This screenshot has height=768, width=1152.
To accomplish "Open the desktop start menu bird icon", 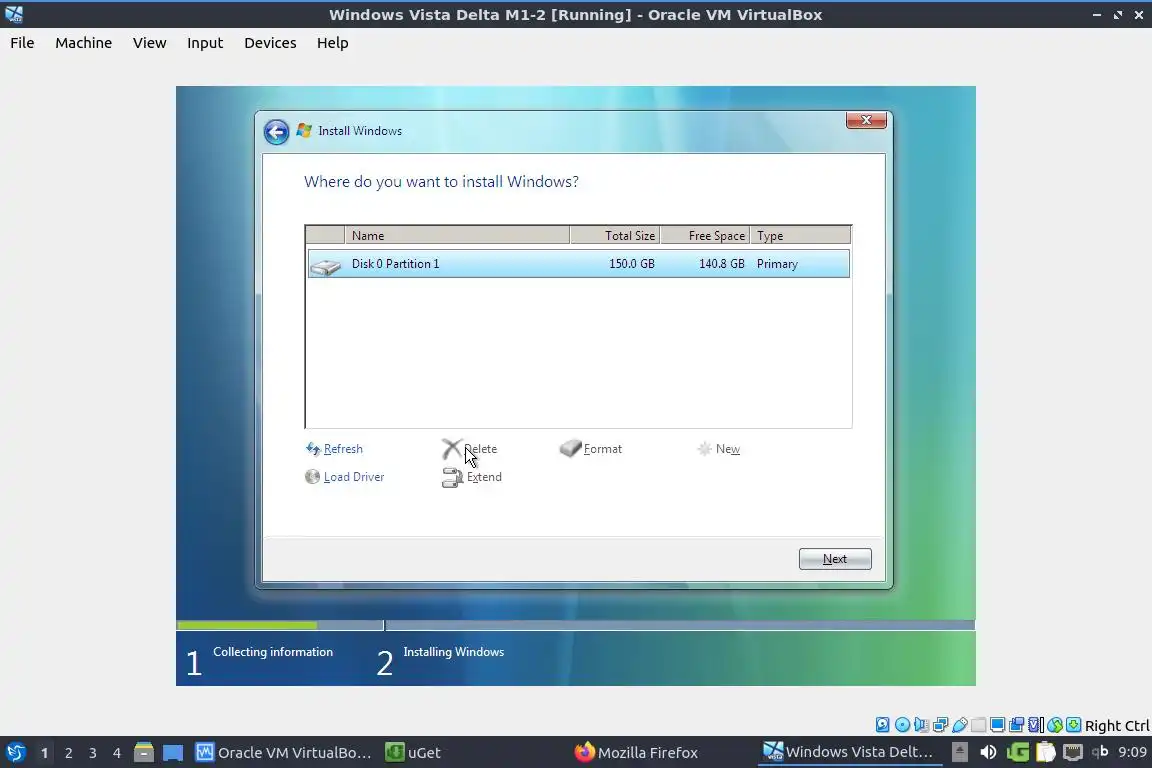I will [15, 752].
